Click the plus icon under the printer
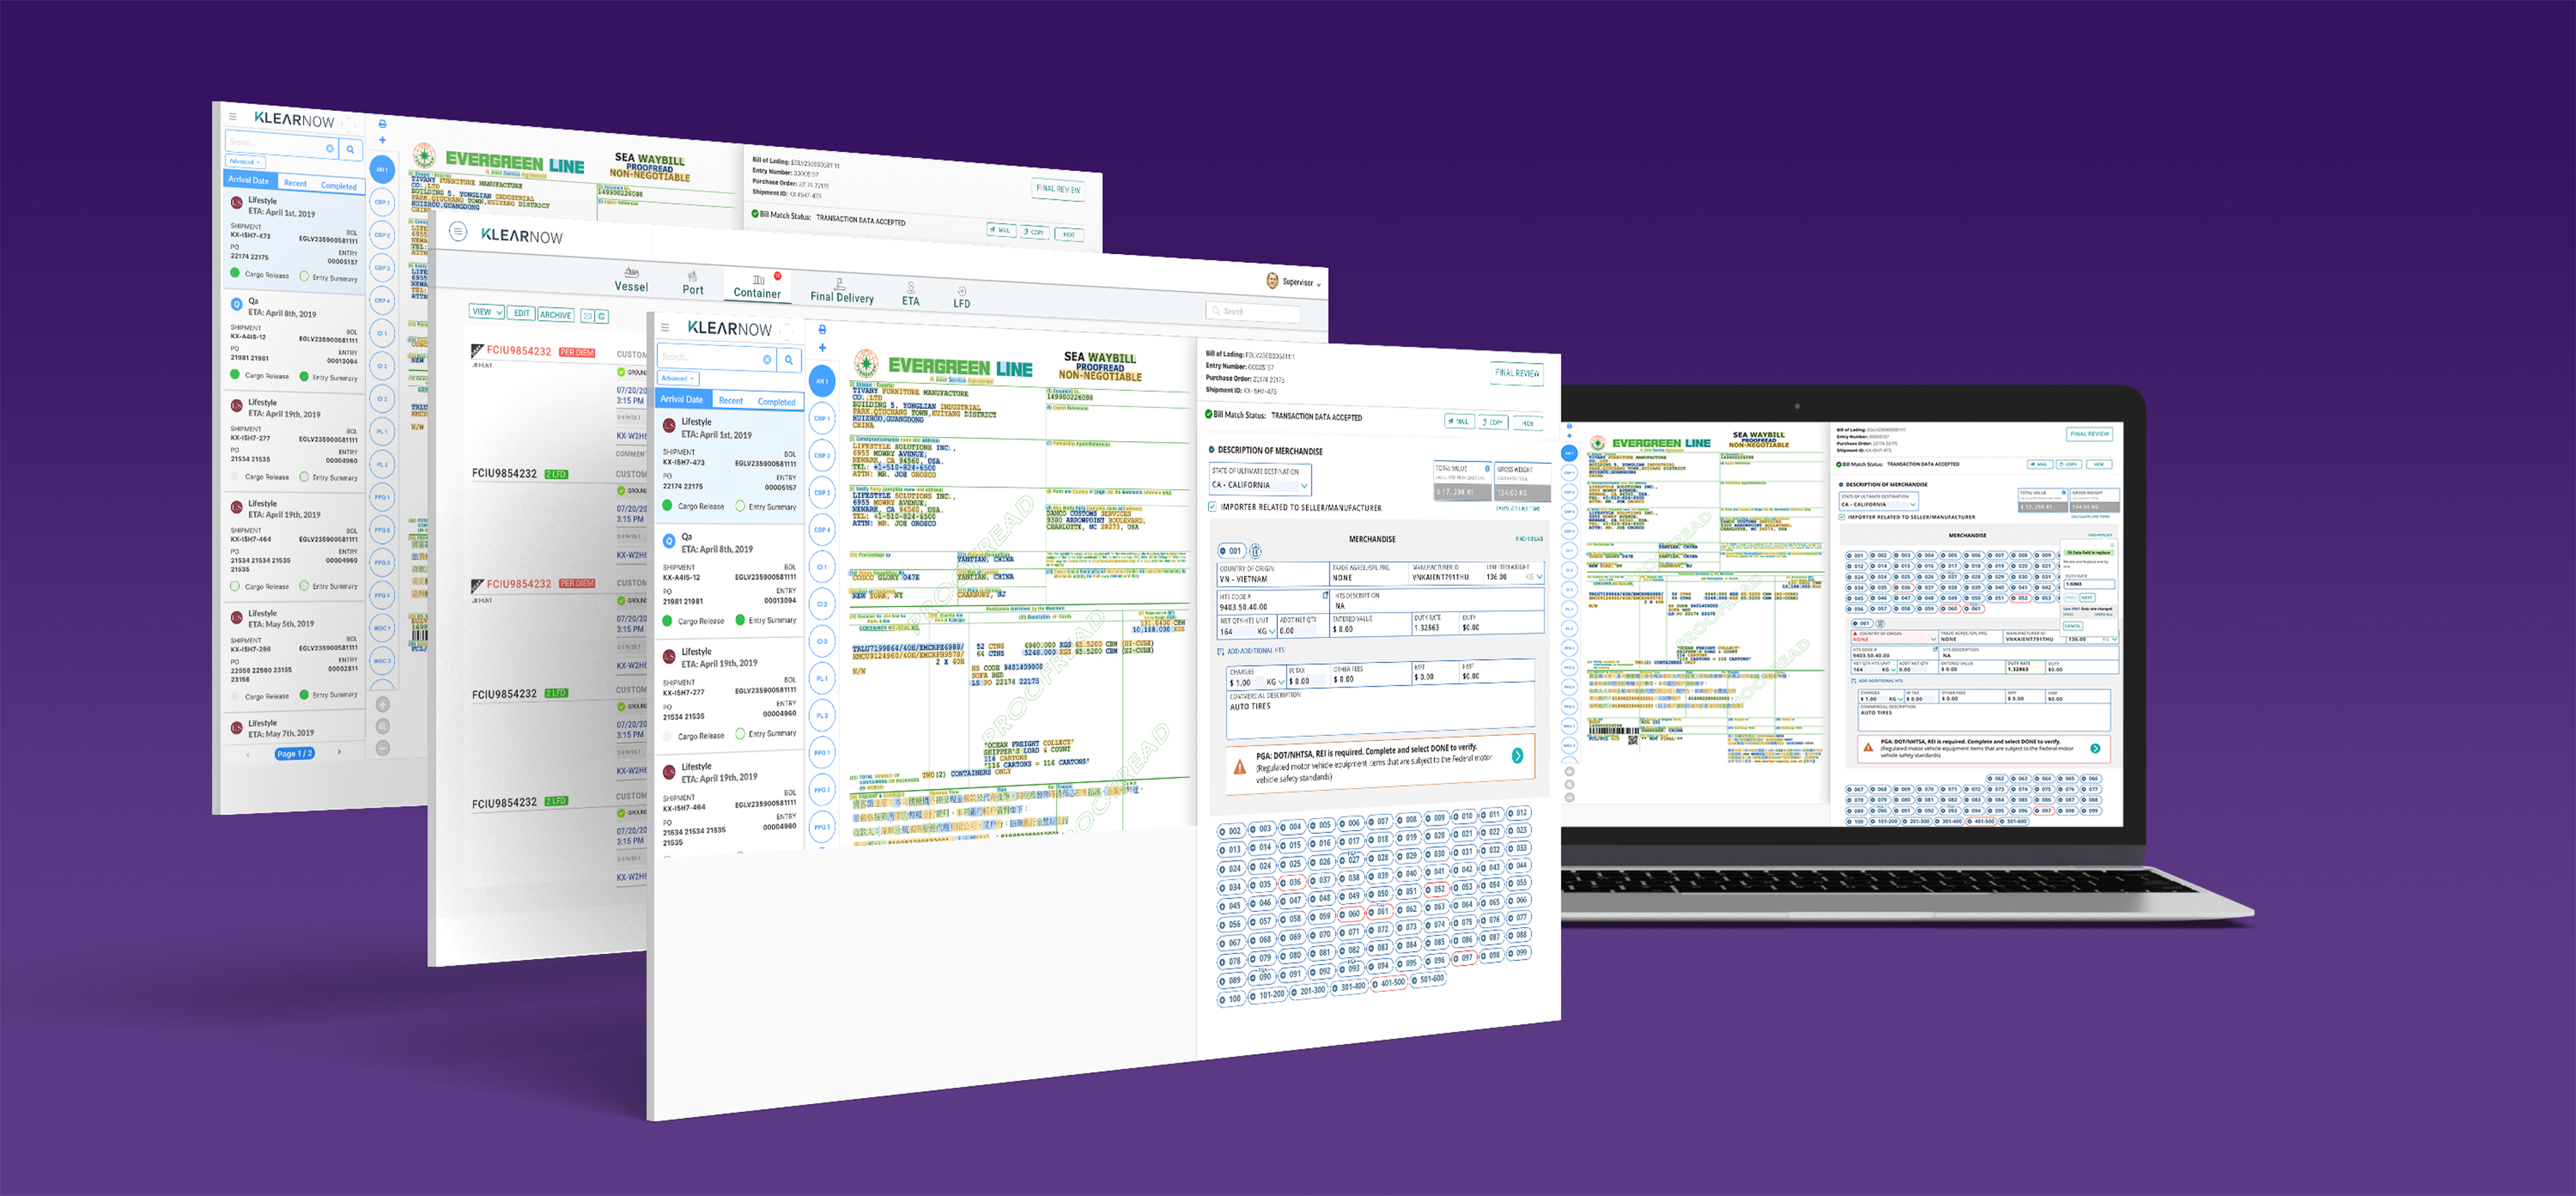This screenshot has width=2576, height=1196. [822, 348]
